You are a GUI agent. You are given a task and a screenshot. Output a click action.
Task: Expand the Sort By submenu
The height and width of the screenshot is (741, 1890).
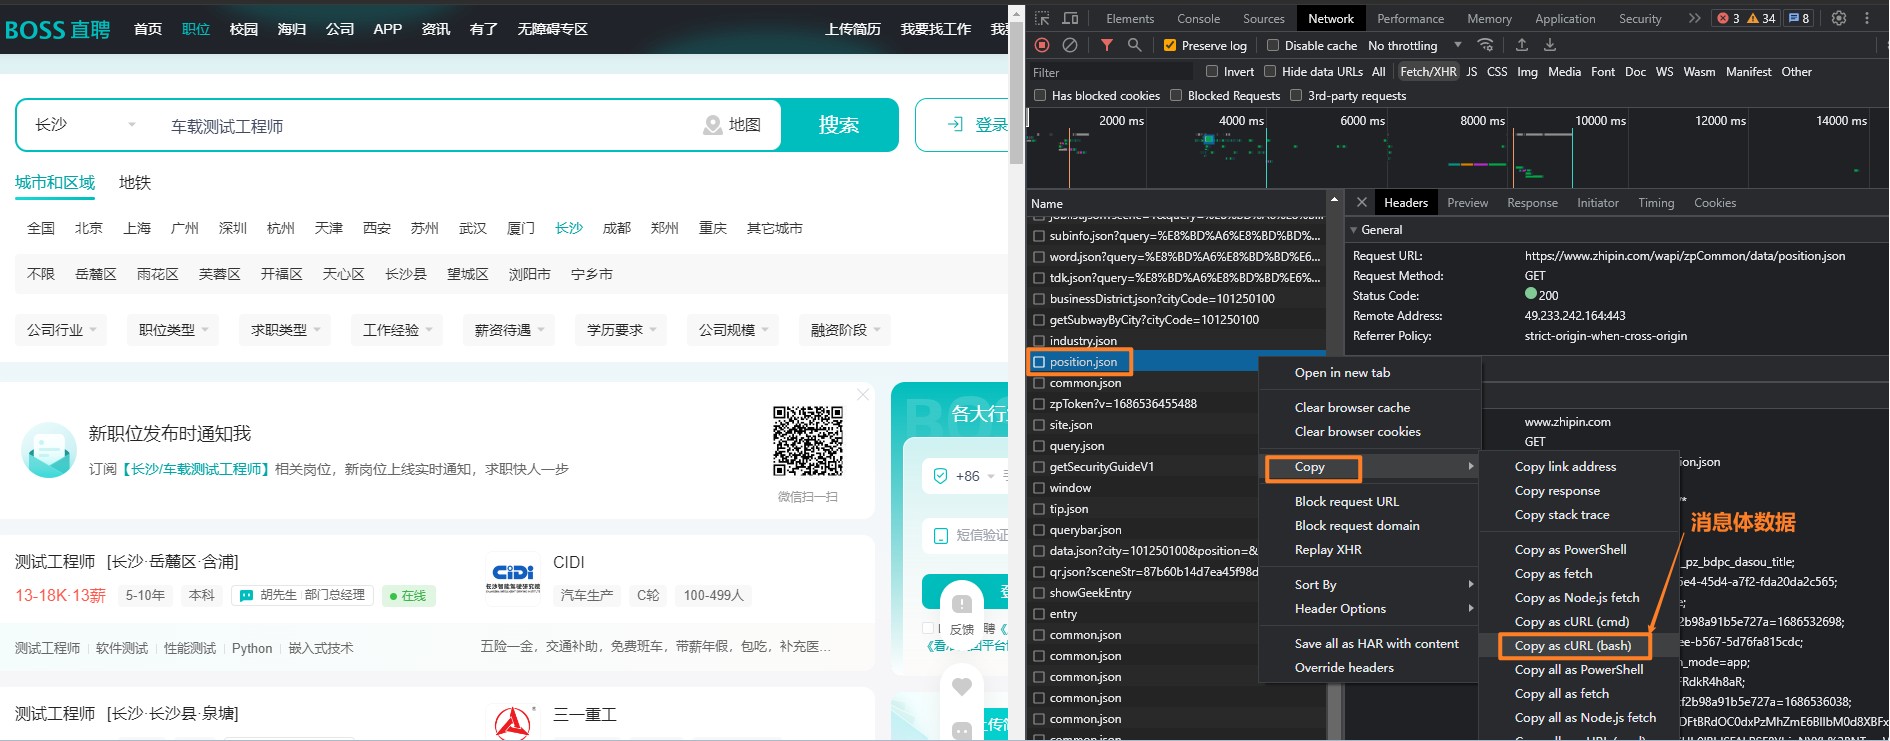tap(1369, 584)
